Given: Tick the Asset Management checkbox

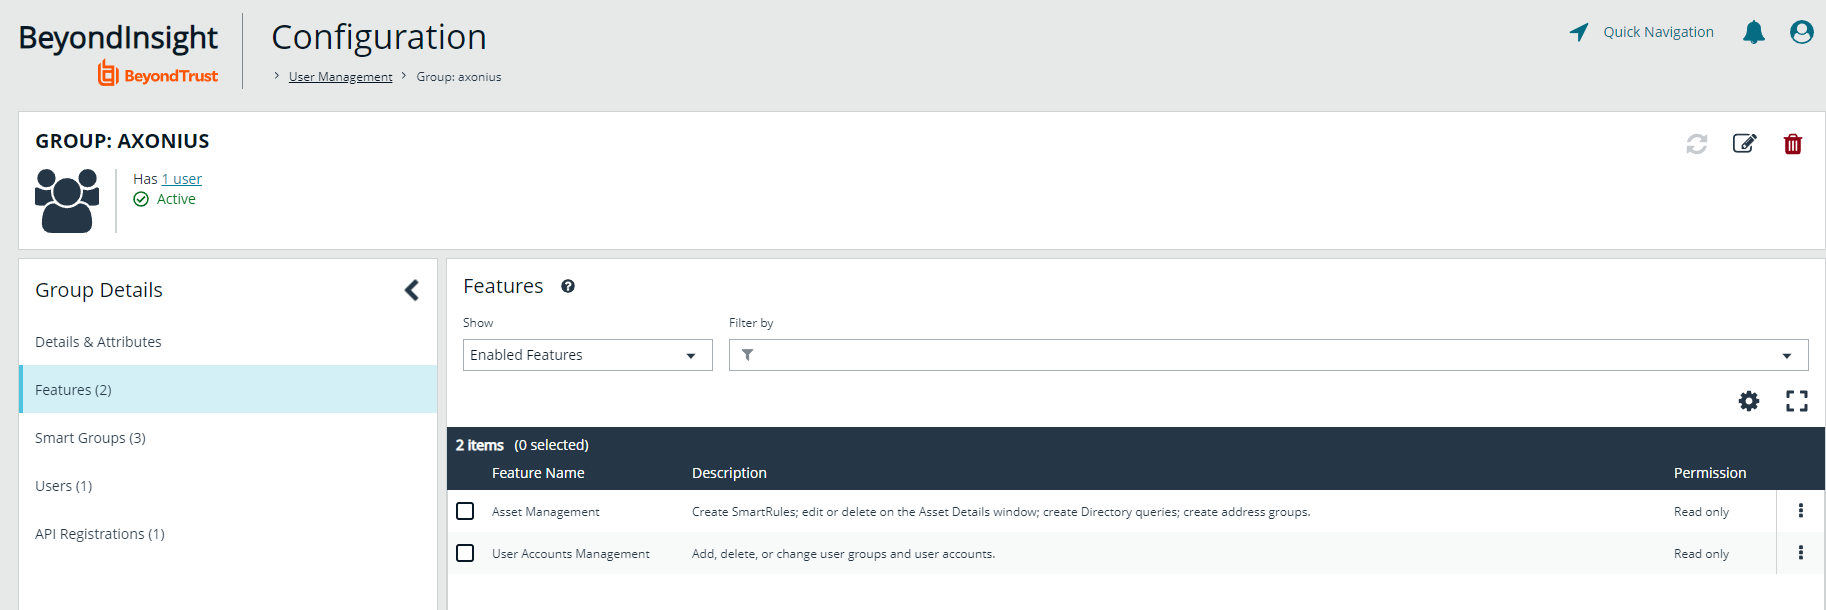Looking at the screenshot, I should point(465,511).
